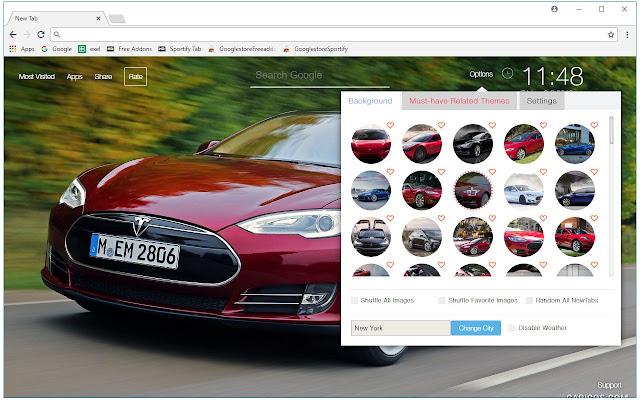Favorite the second row fifth thumbnail heart
This screenshot has width=640, height=400.
[x=594, y=172]
